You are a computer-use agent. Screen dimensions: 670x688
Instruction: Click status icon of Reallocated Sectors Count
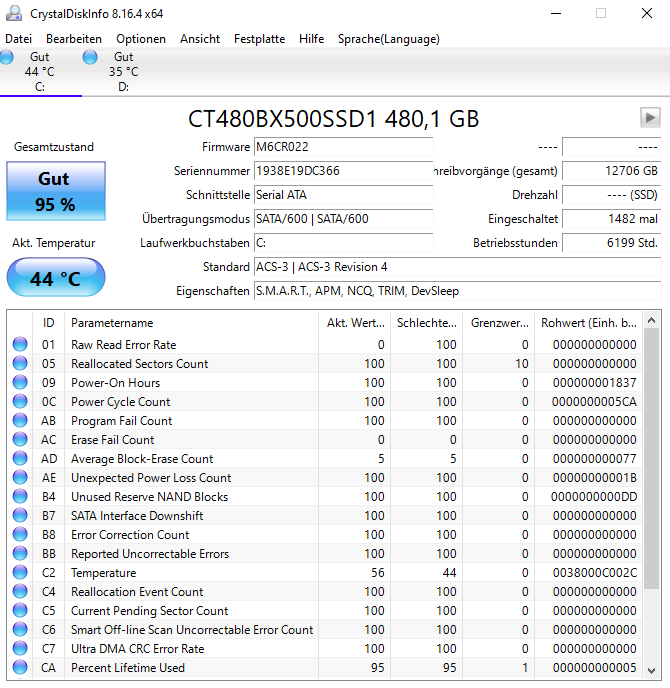(x=20, y=363)
